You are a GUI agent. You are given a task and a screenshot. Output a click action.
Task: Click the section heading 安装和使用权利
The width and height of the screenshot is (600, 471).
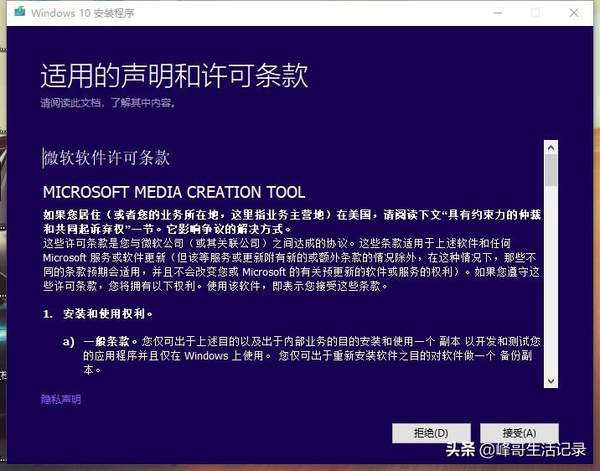point(108,314)
